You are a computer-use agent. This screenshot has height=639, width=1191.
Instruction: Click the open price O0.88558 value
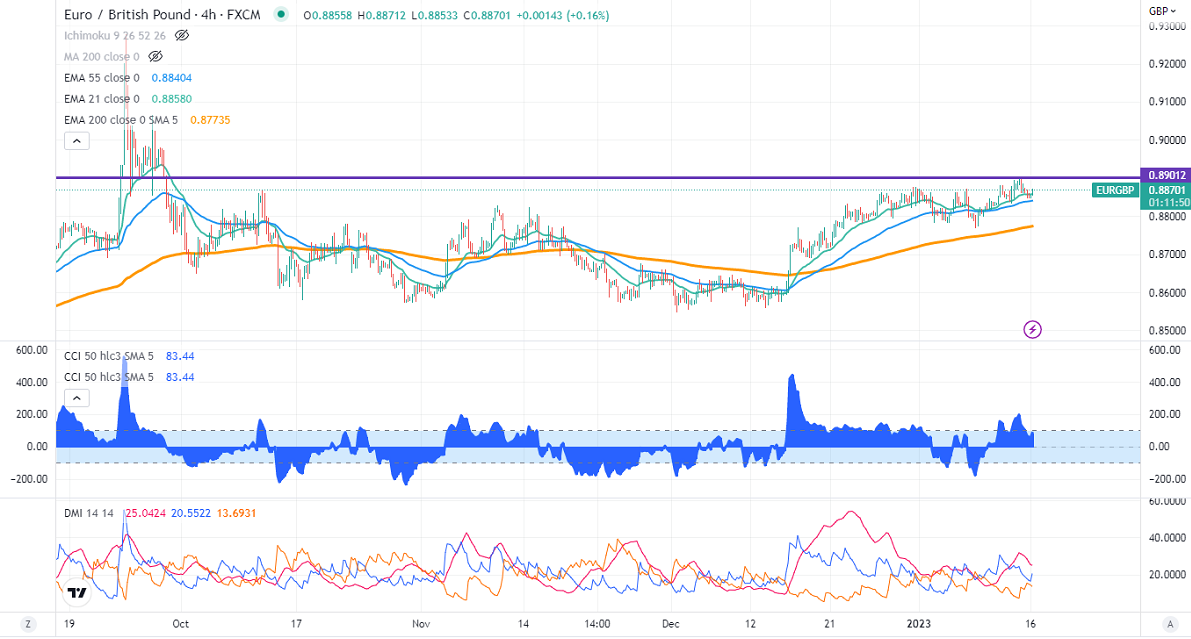[327, 15]
